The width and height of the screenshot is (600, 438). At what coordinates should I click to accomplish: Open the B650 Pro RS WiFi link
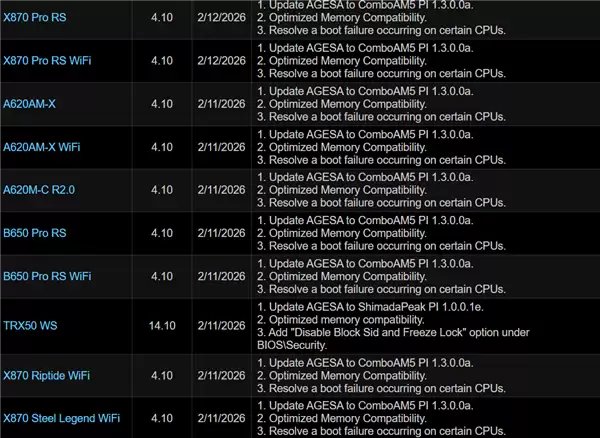coord(46,275)
